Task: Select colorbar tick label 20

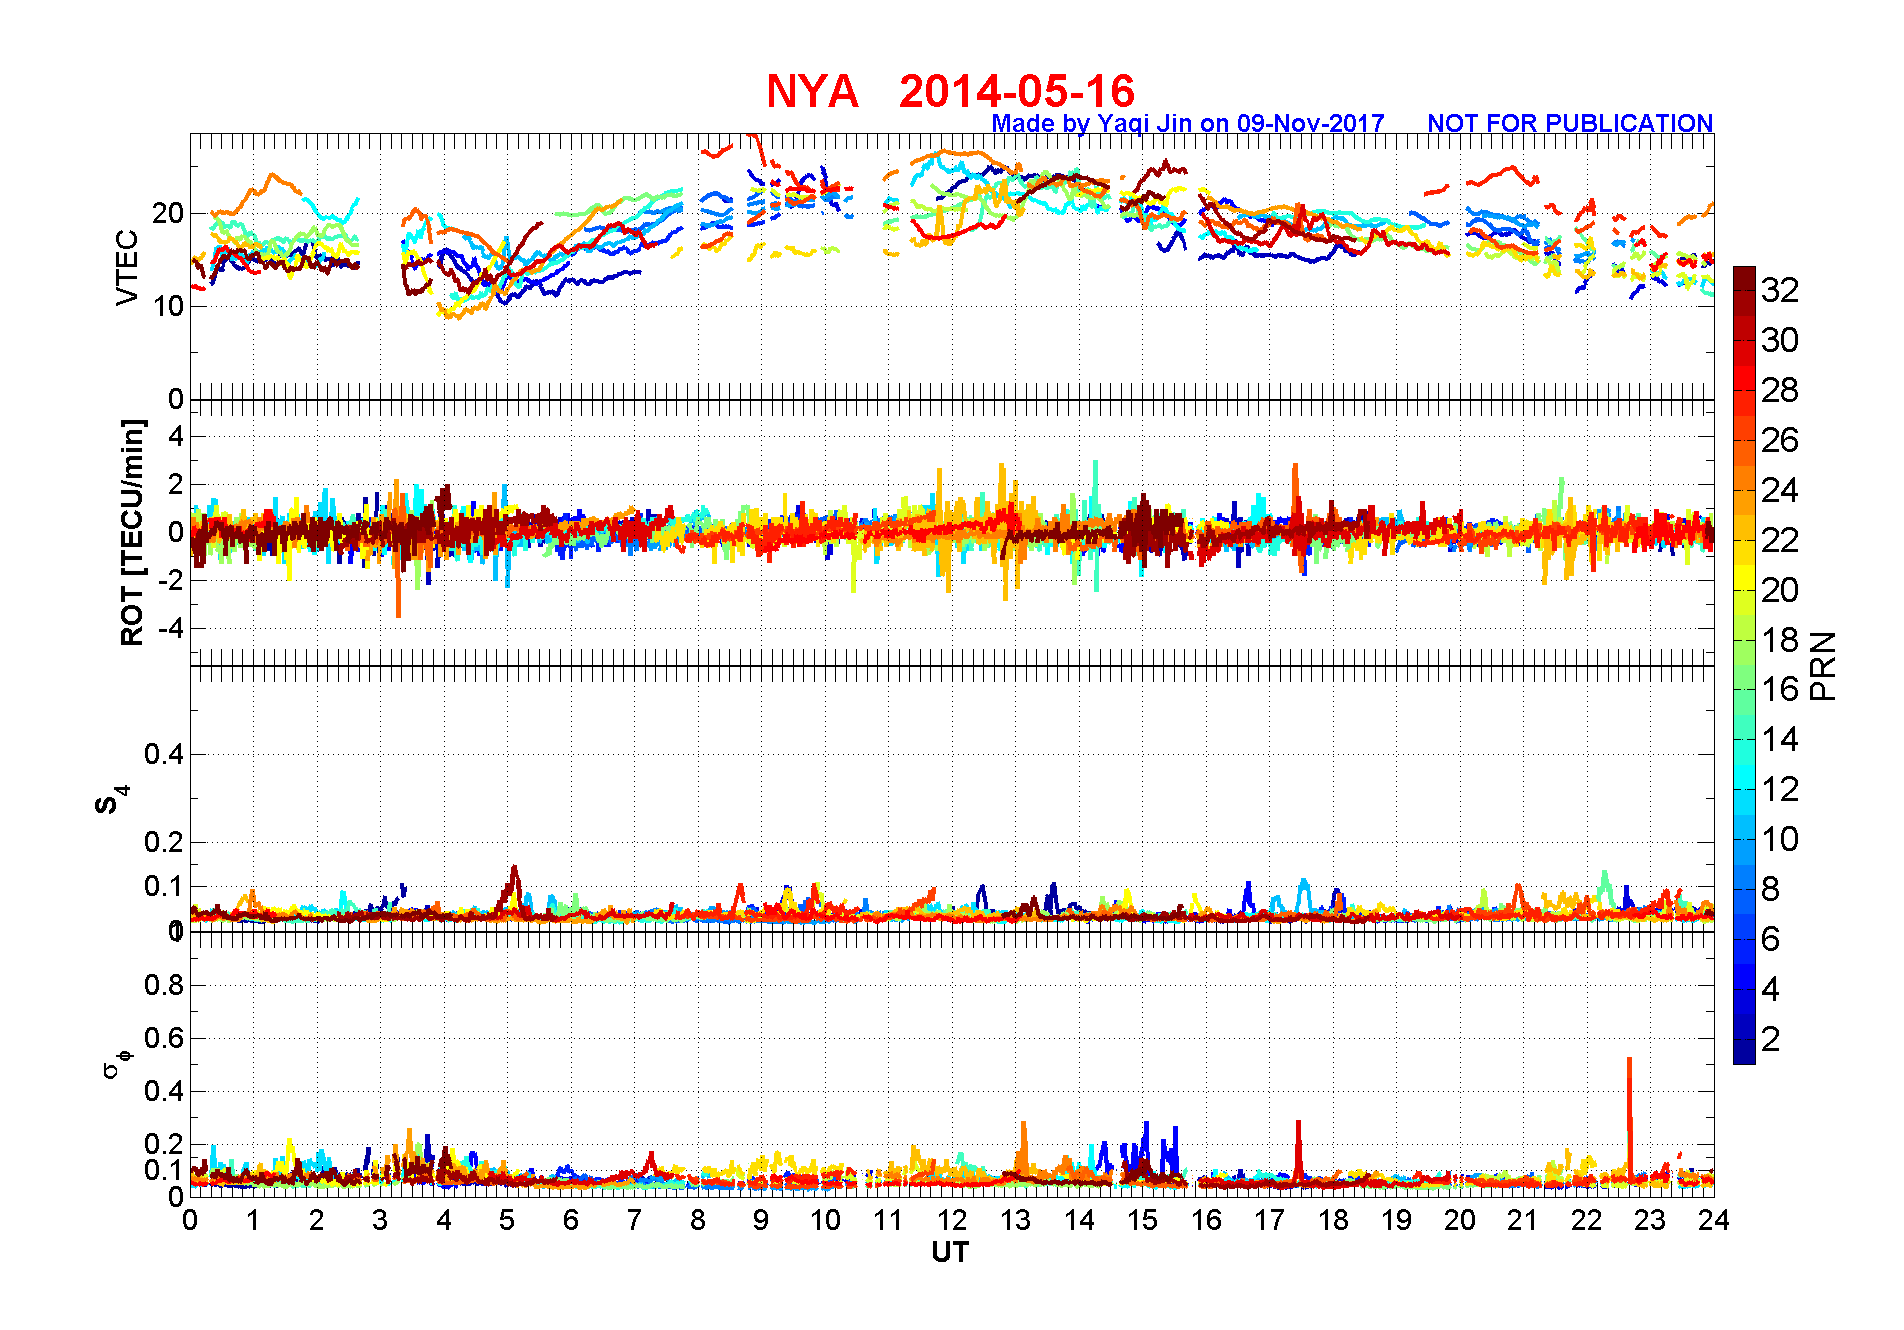Action: [x=1779, y=590]
